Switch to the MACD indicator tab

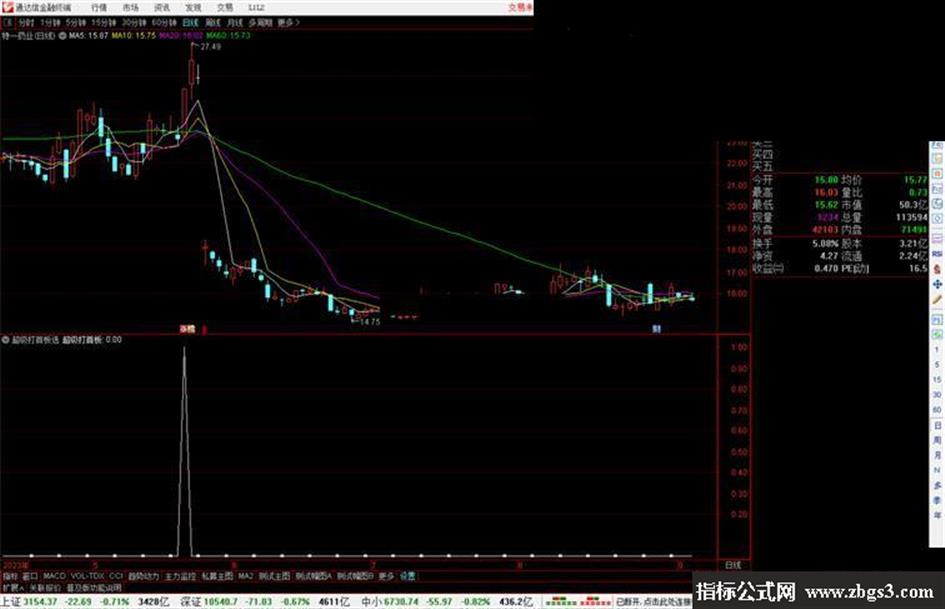(54, 576)
